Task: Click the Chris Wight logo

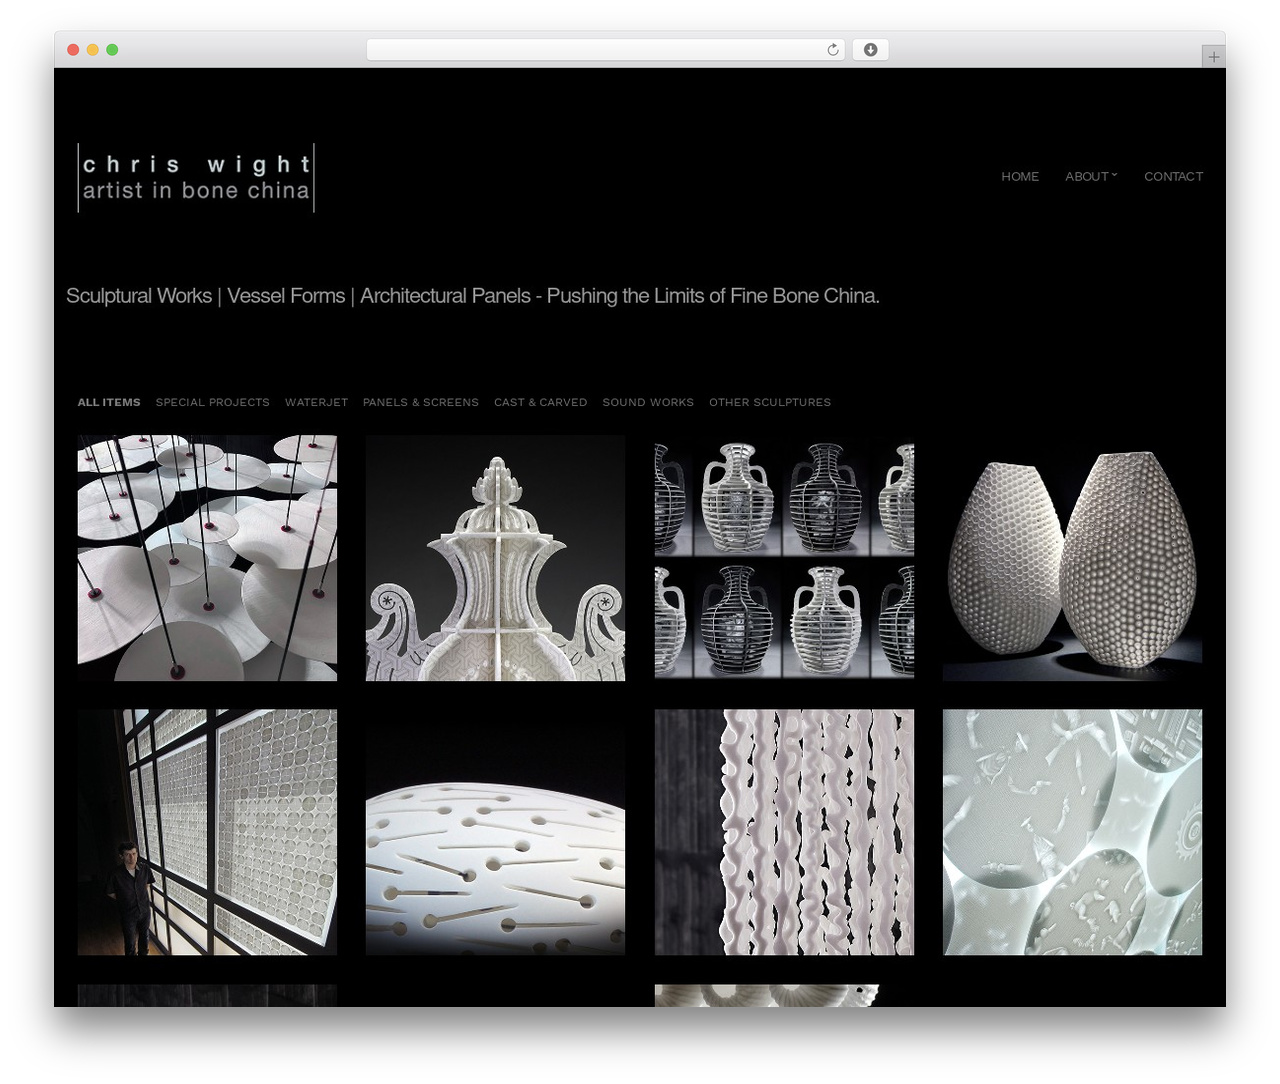Action: tap(196, 177)
